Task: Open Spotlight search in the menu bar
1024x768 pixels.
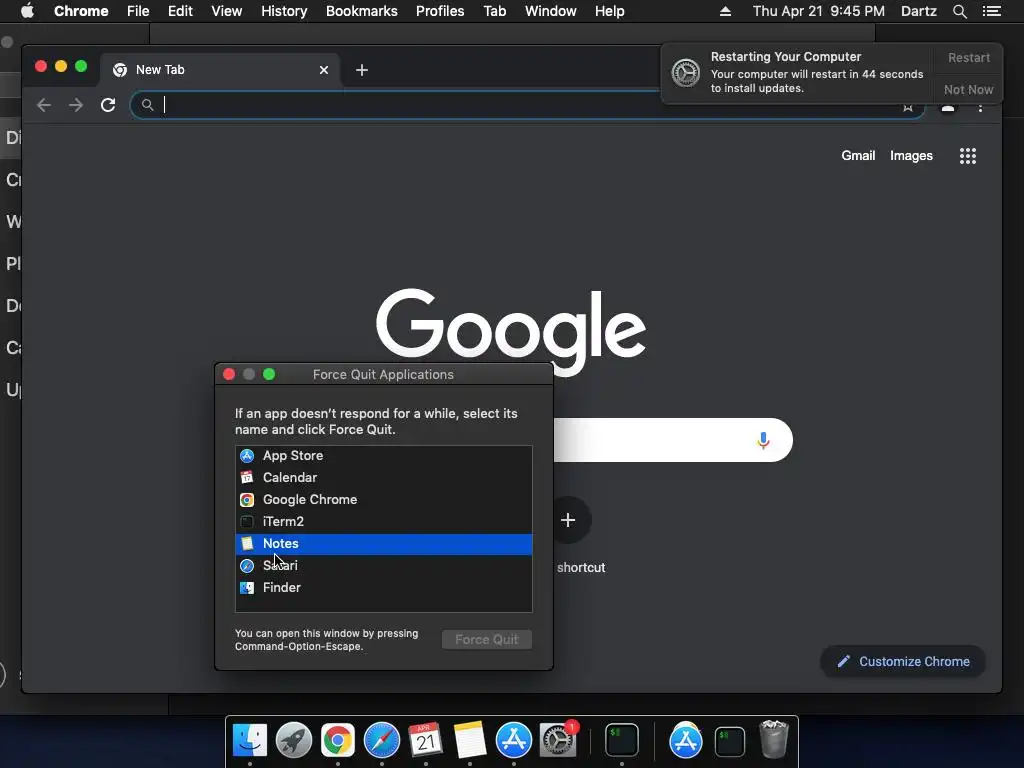Action: [x=959, y=11]
